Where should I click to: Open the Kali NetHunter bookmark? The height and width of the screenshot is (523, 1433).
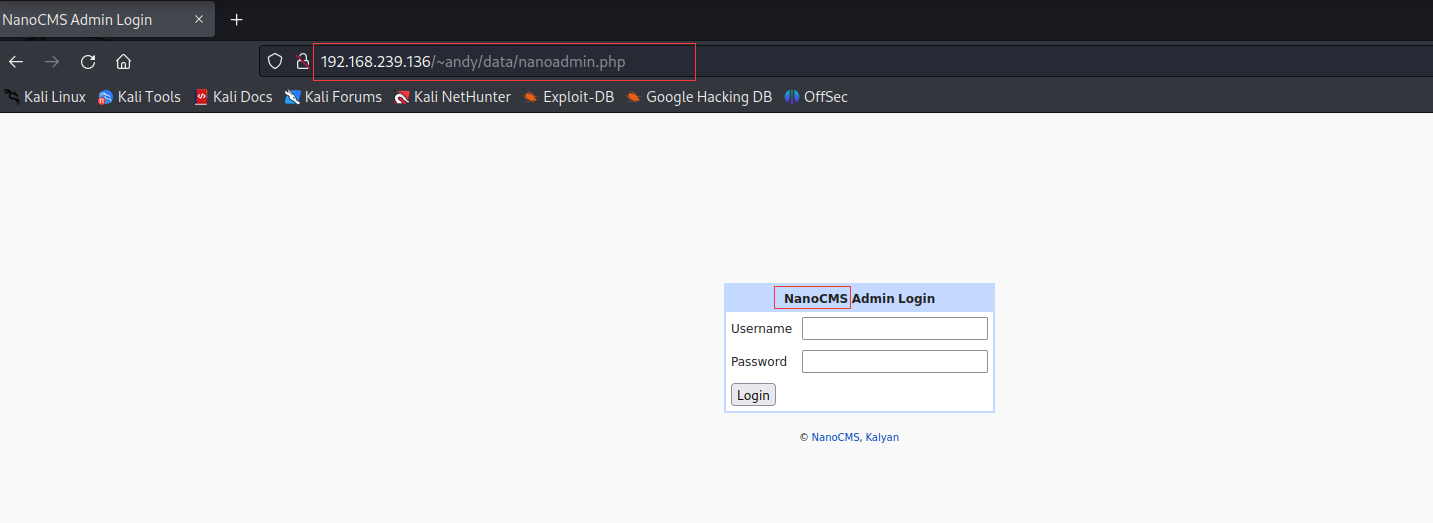453,97
